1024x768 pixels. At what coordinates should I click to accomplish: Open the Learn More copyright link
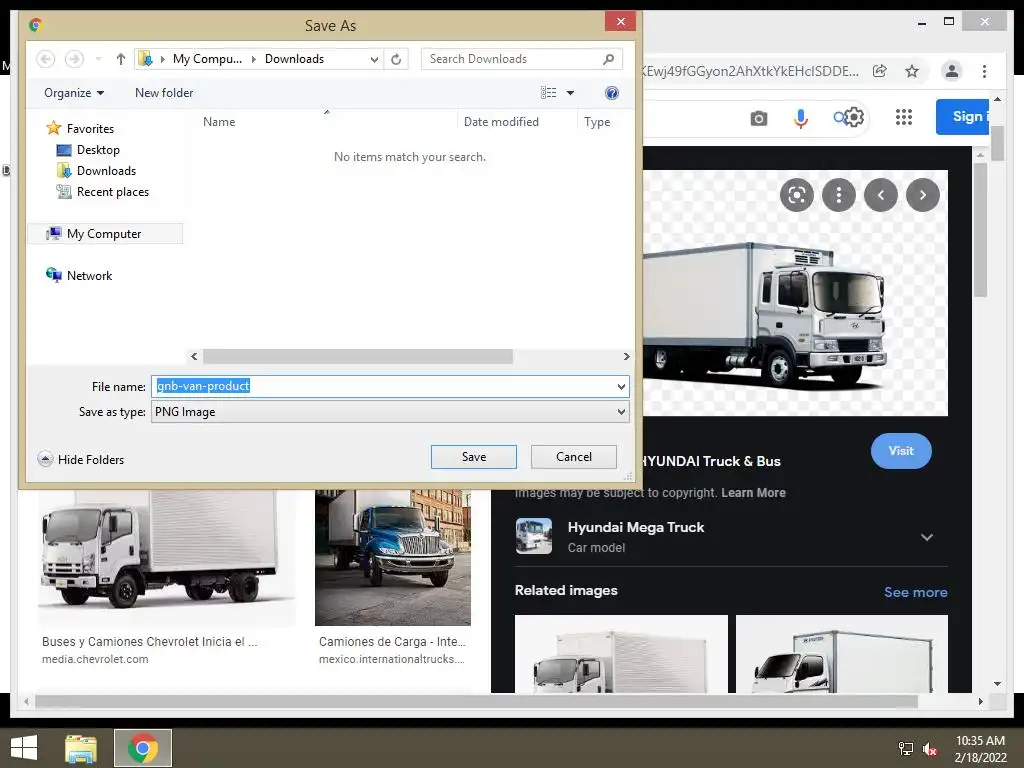pyautogui.click(x=753, y=492)
